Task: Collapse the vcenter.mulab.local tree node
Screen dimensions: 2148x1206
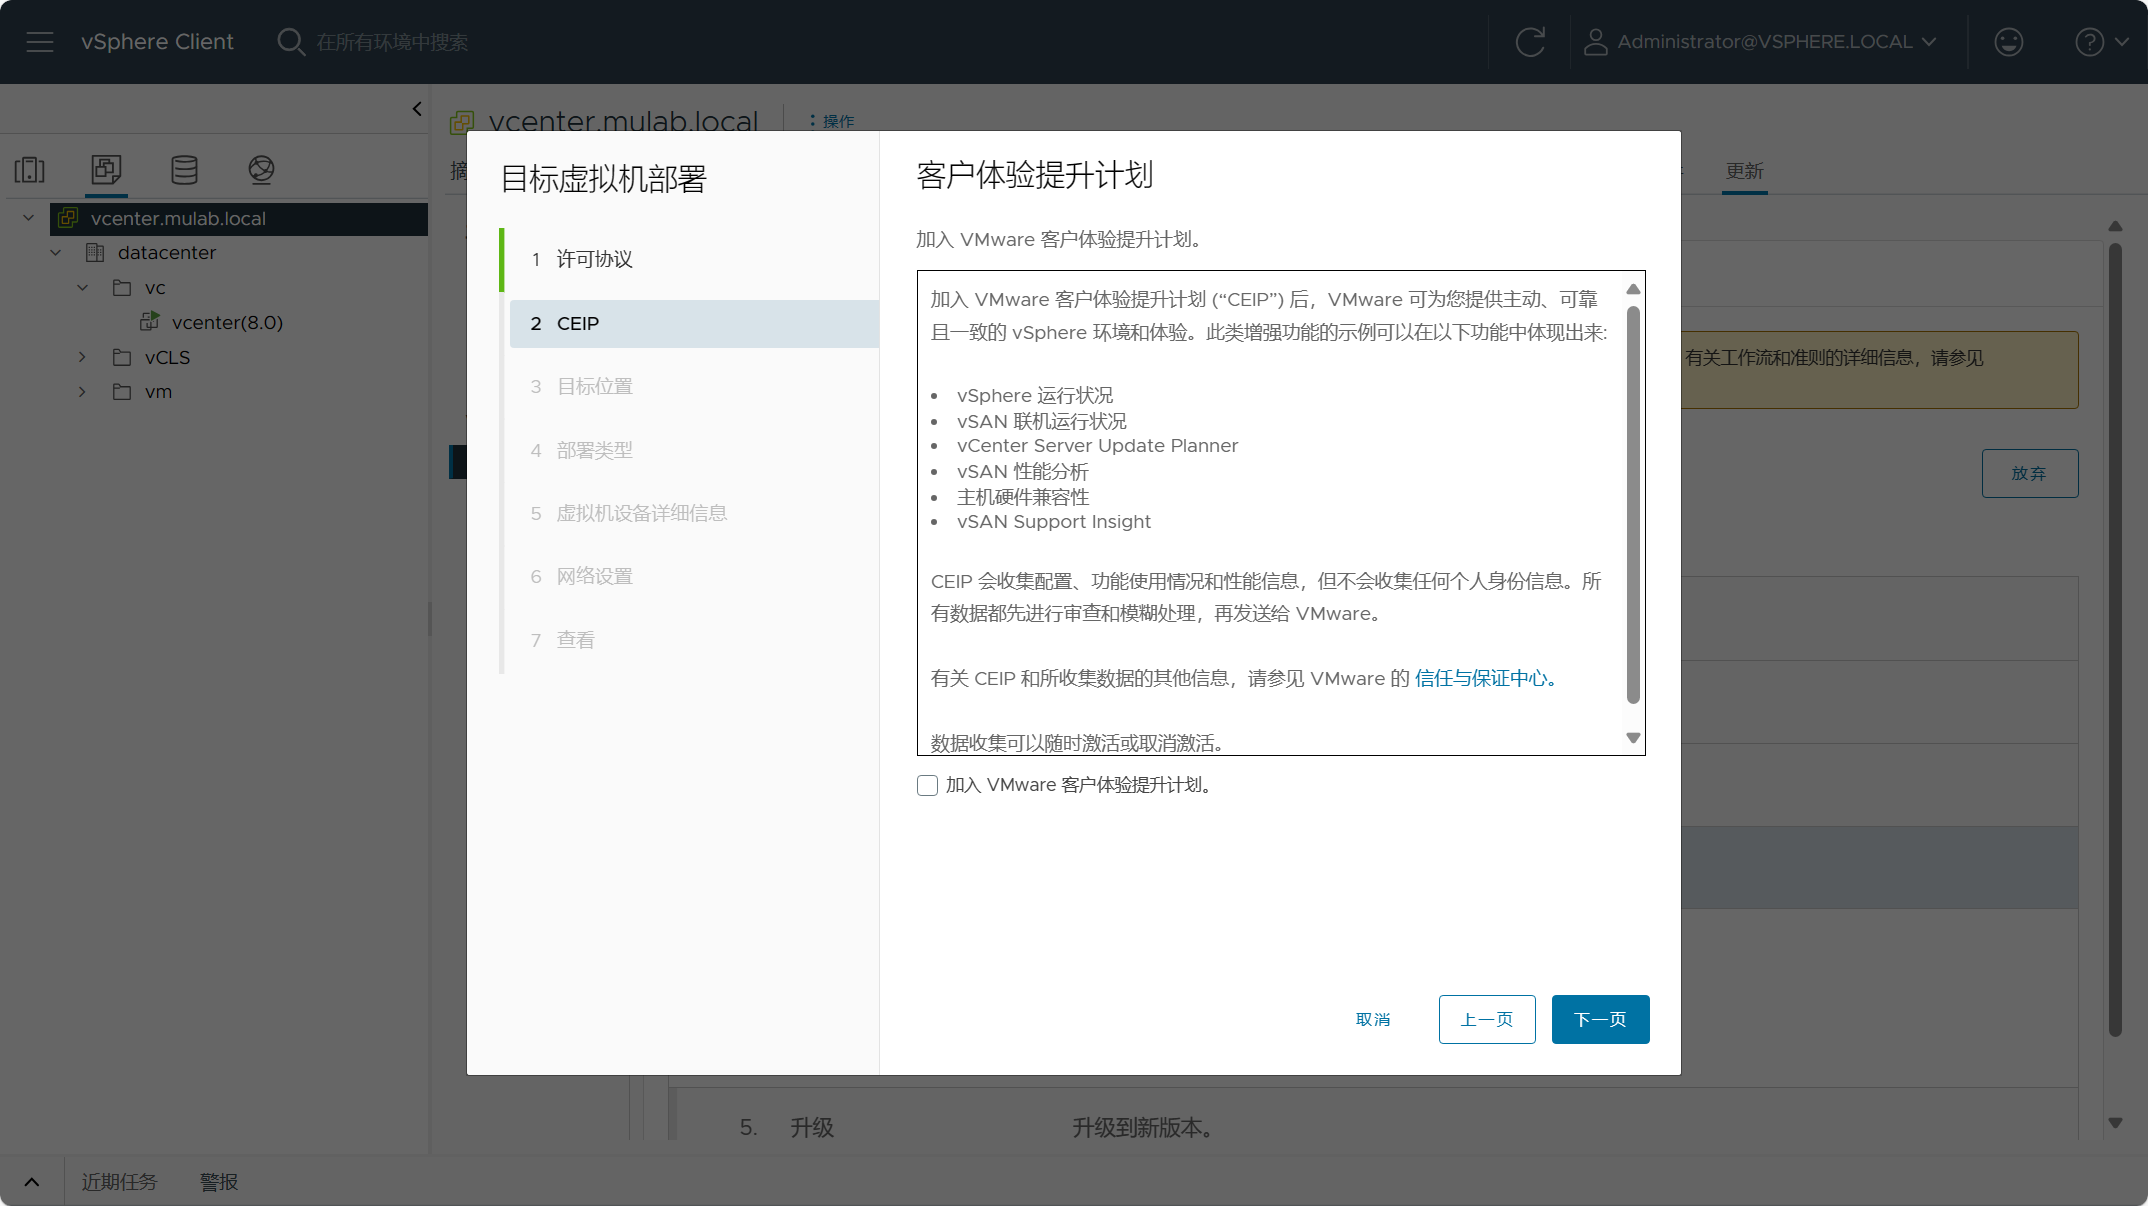Action: tap(29, 218)
